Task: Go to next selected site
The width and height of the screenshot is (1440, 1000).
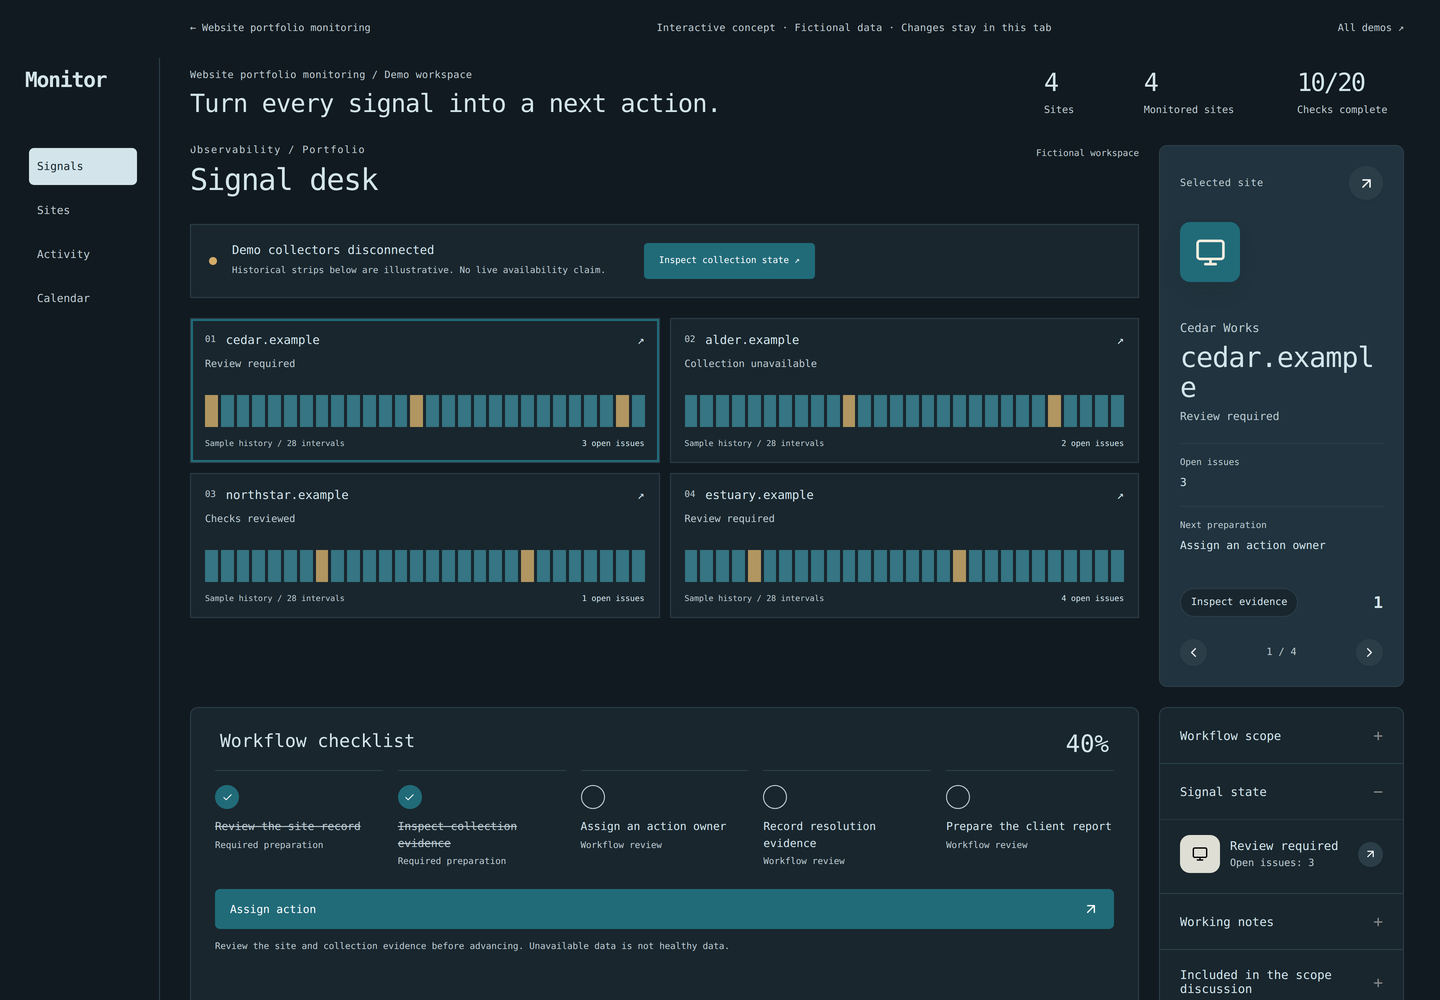Action: click(1369, 652)
